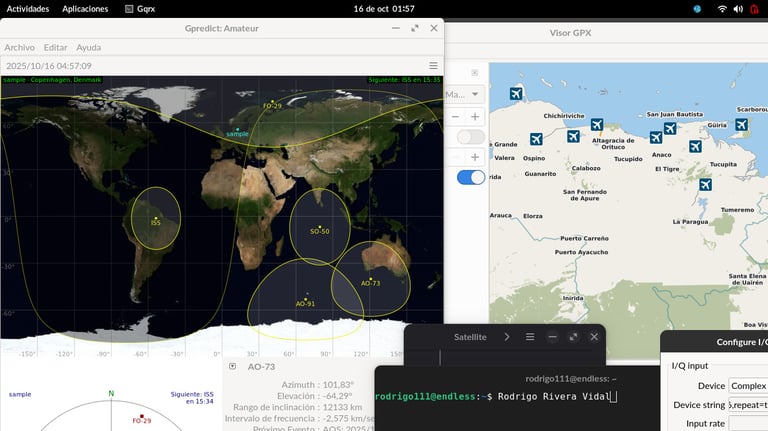Viewport: 768px width, 431px height.
Task: Open the Wi-Fi status icon
Action: point(722,9)
